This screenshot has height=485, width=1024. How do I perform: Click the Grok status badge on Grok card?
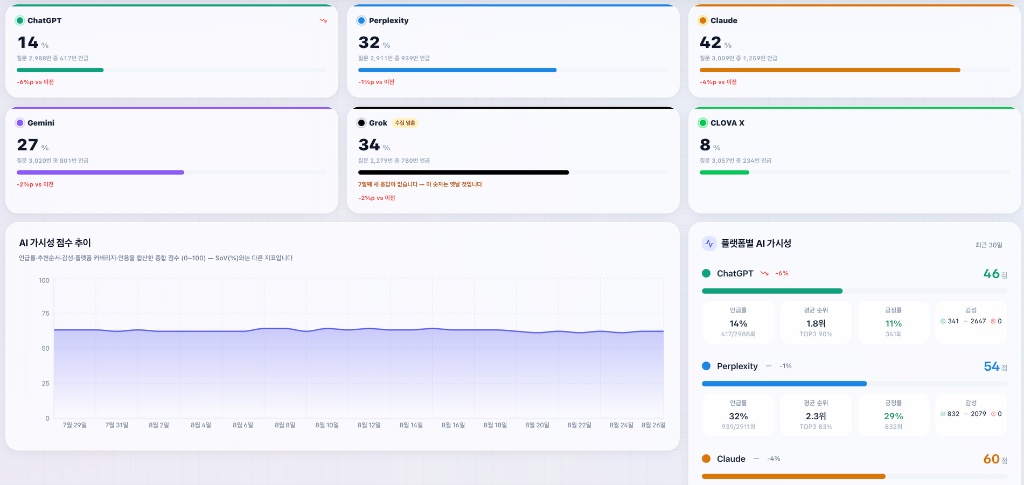[405, 123]
